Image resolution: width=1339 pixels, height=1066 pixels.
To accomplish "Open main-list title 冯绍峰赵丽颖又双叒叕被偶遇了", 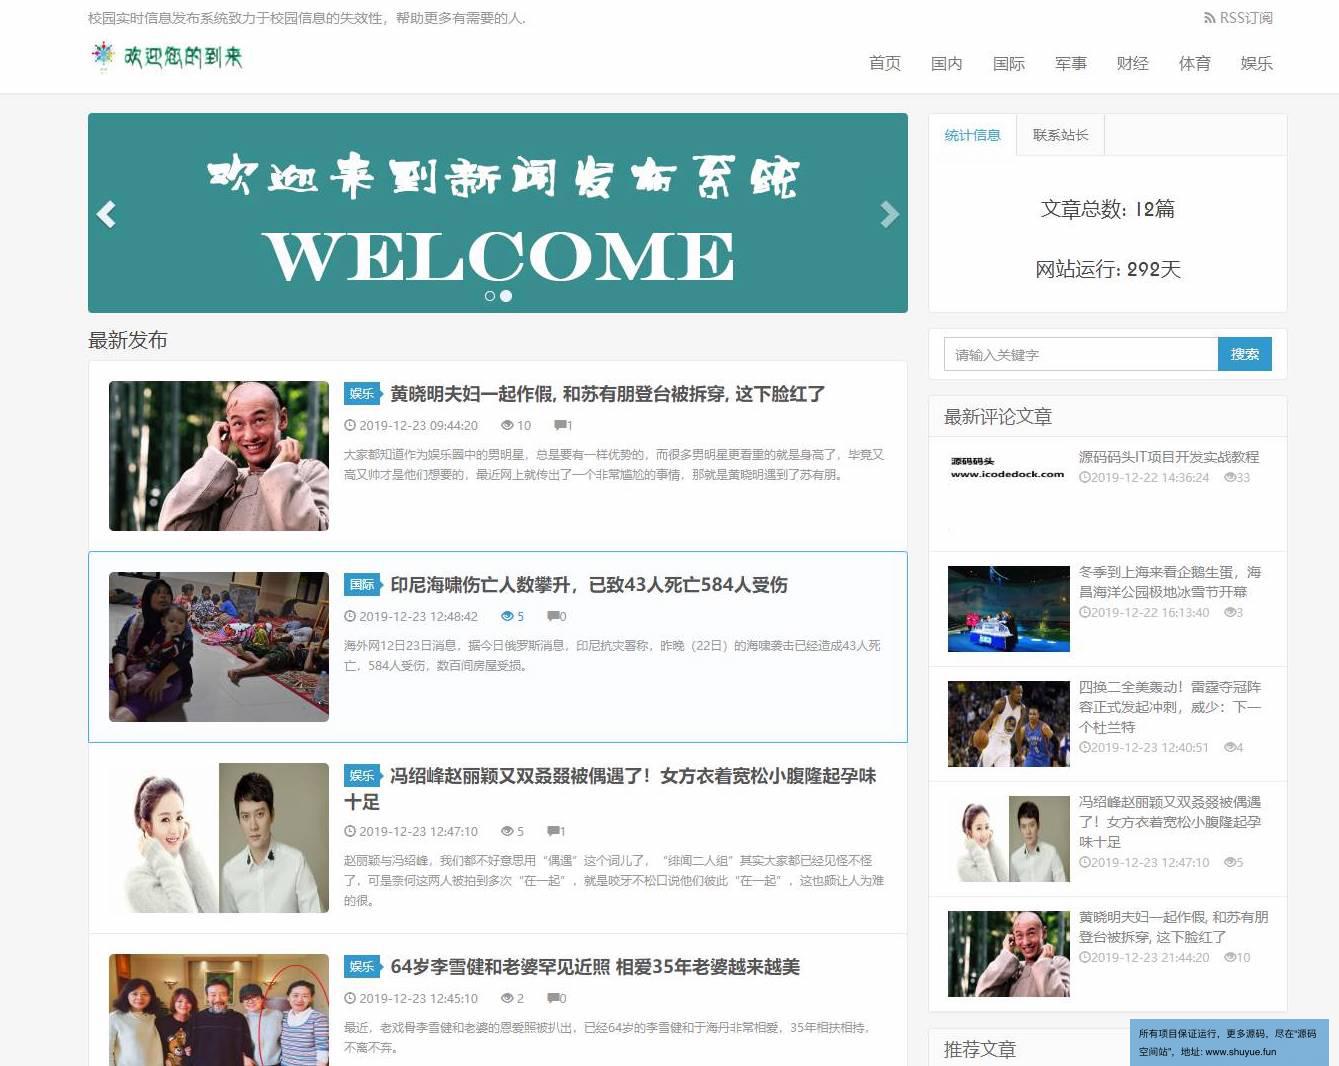I will coord(610,788).
